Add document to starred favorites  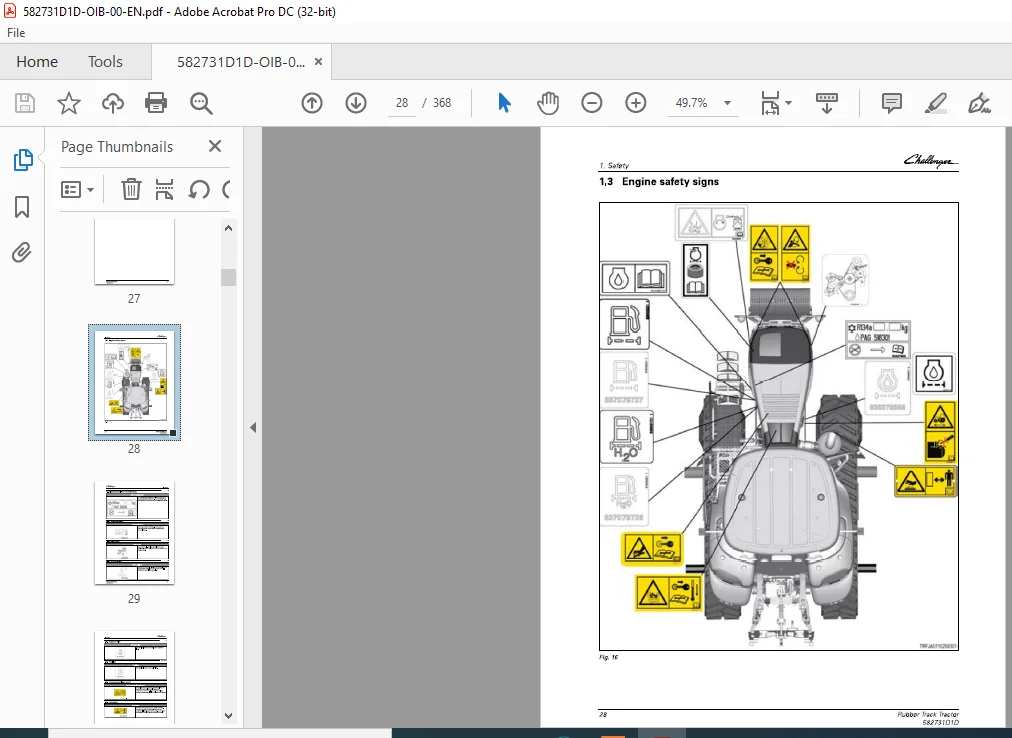click(69, 103)
